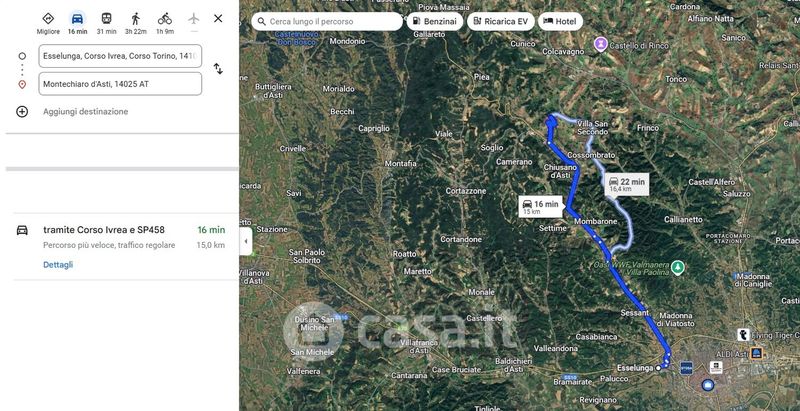
Task: Select the Migliore best travel mode icon
Action: click(48, 19)
